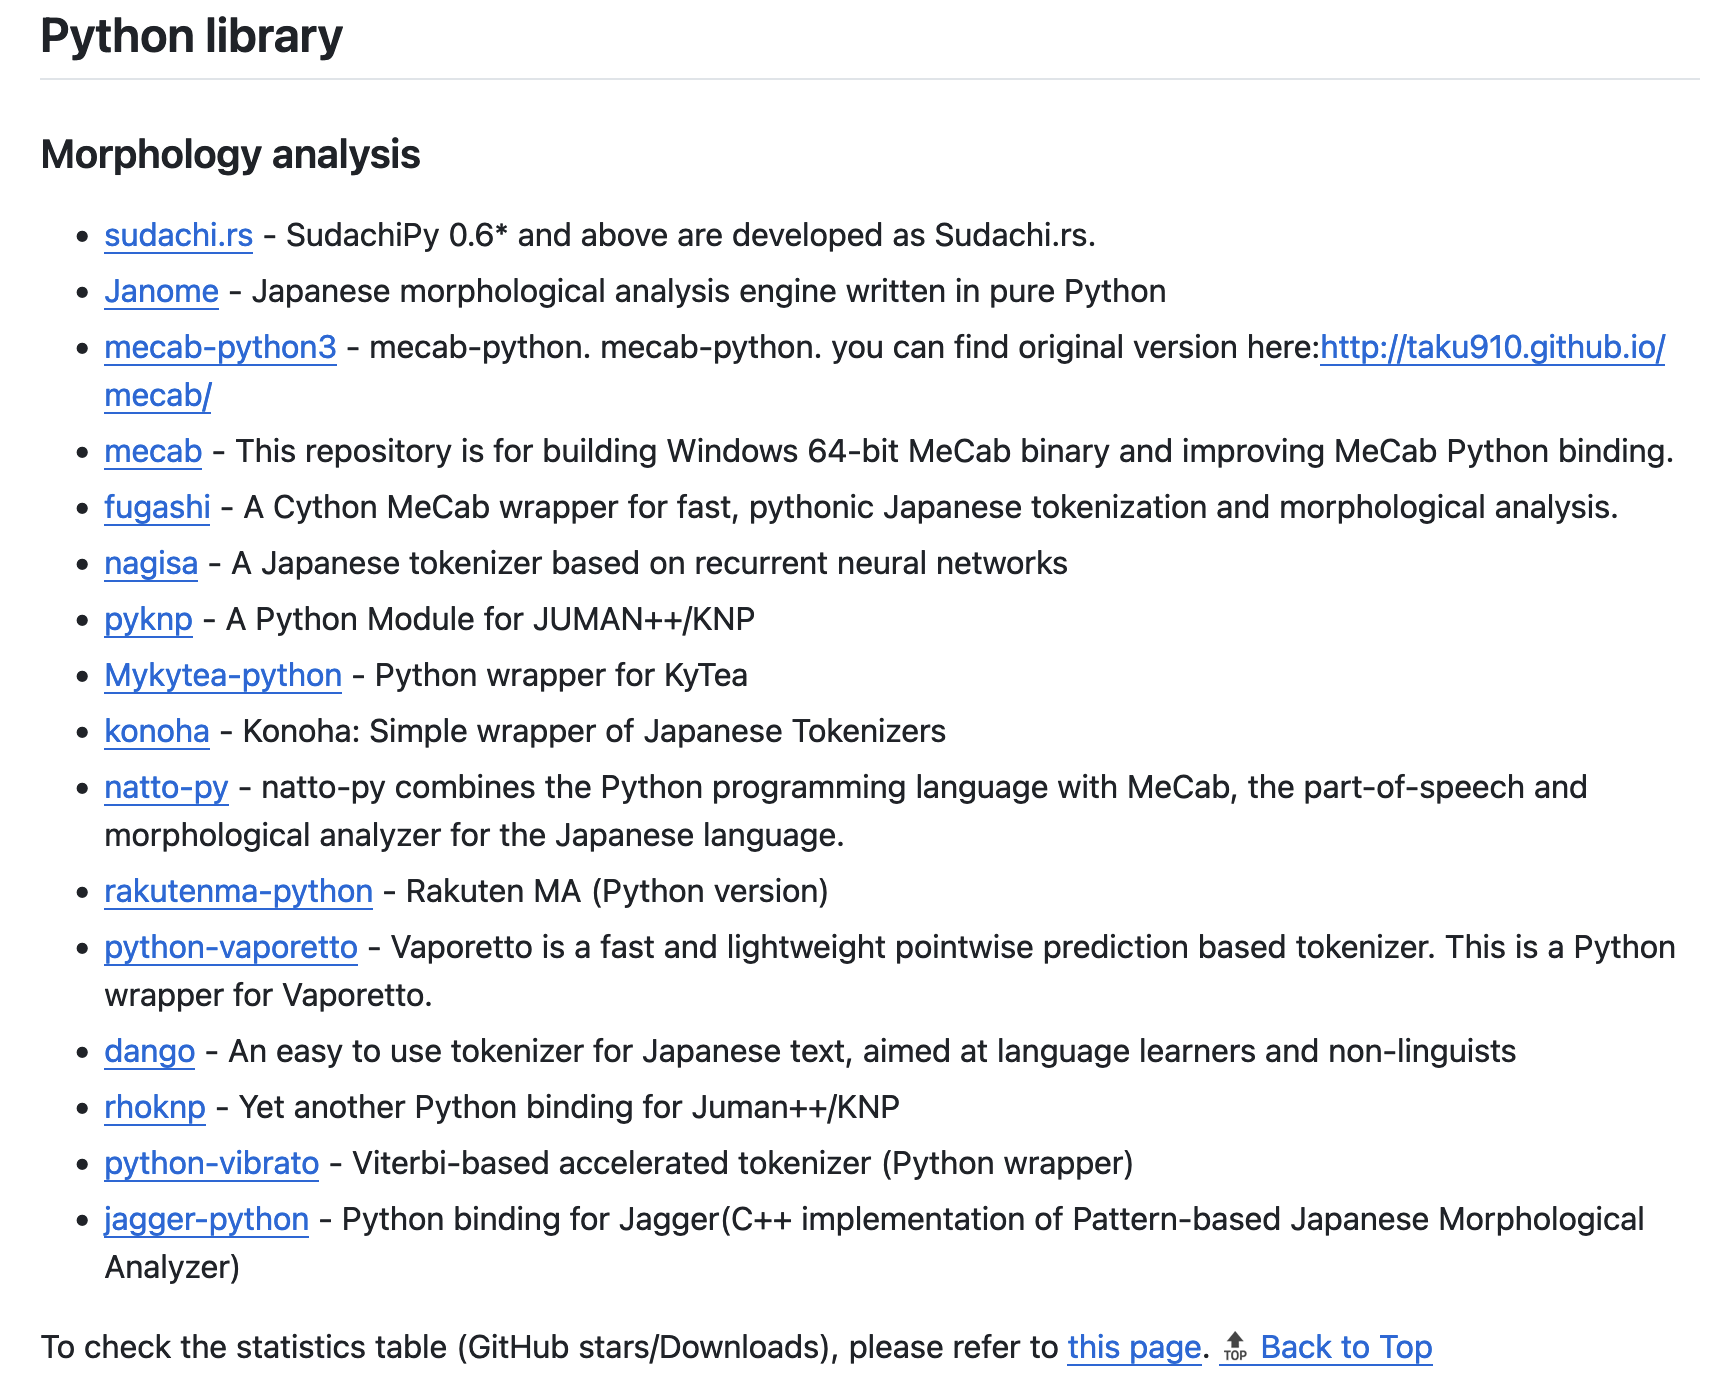
Task: Open the nagisa tokenizer link
Action: point(151,563)
